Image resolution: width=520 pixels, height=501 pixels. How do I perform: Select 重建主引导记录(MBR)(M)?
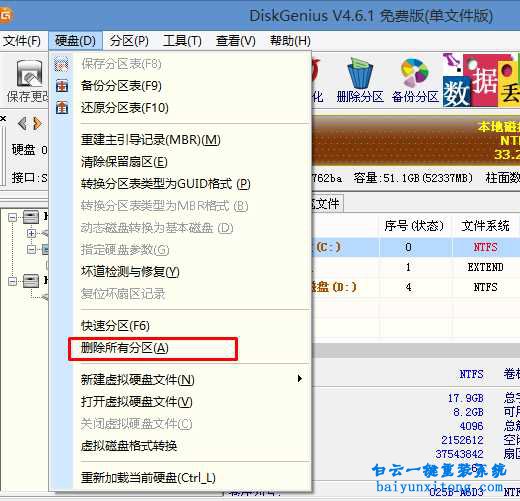151,140
